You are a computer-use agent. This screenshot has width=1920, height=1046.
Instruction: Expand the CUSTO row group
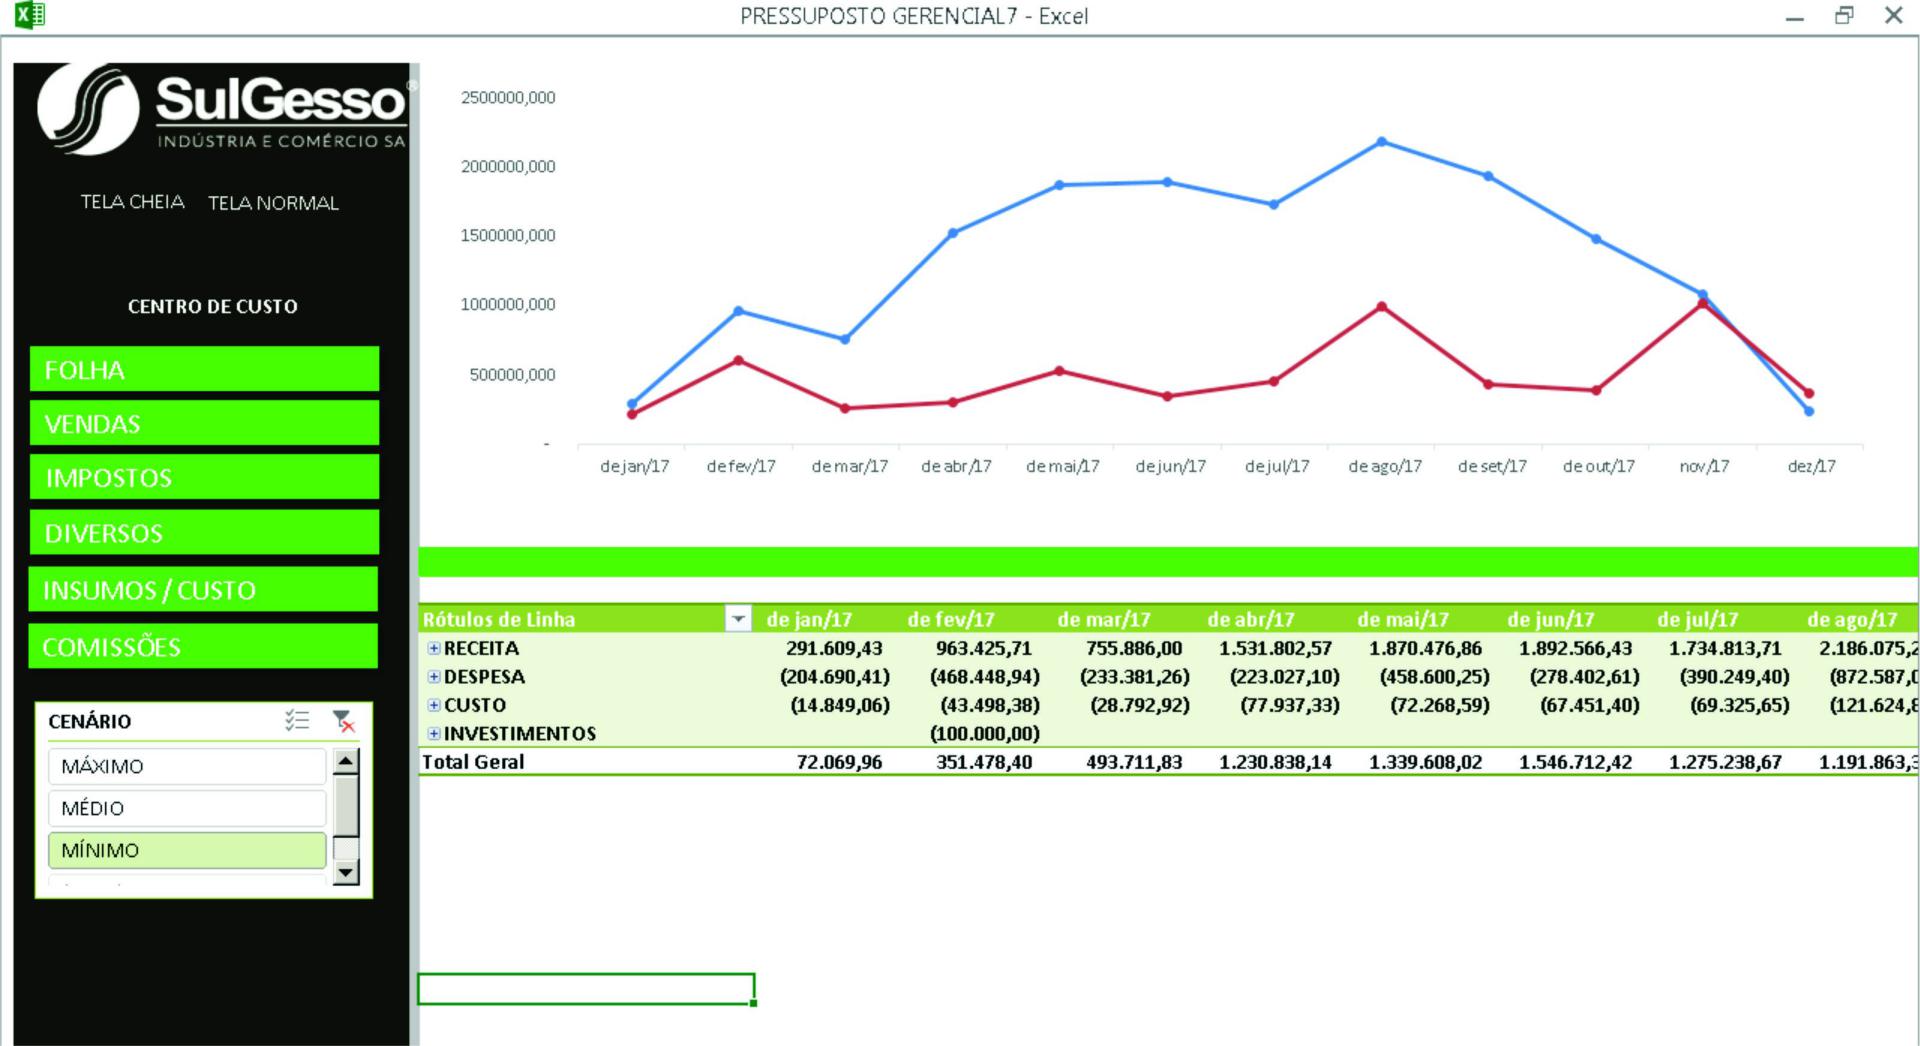pos(434,705)
